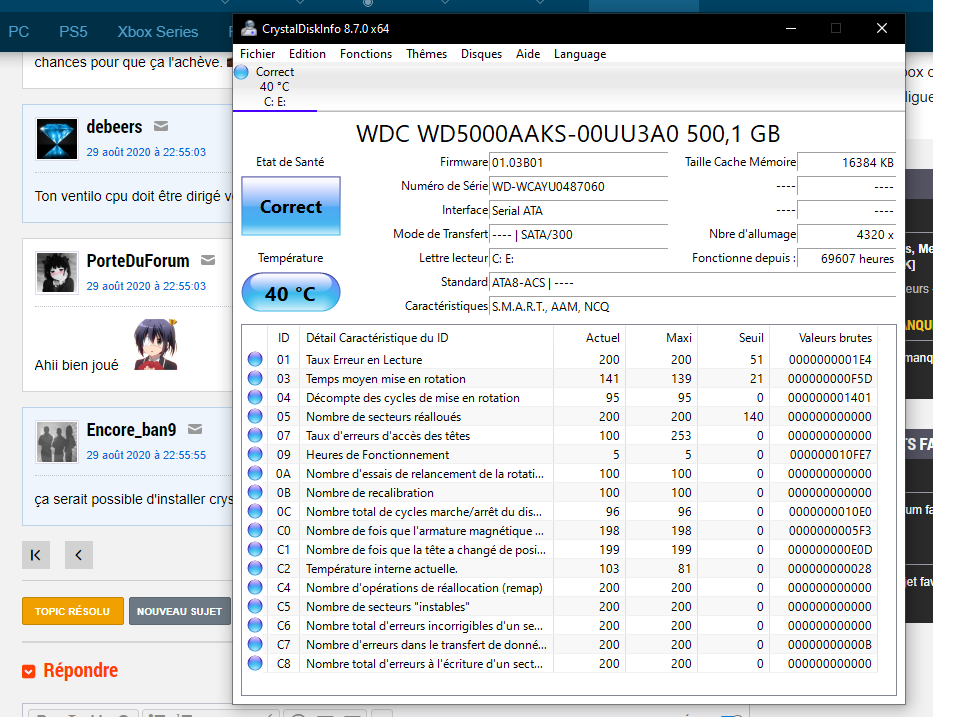Click the message envelope icon next to PorteDuForum

tap(208, 260)
